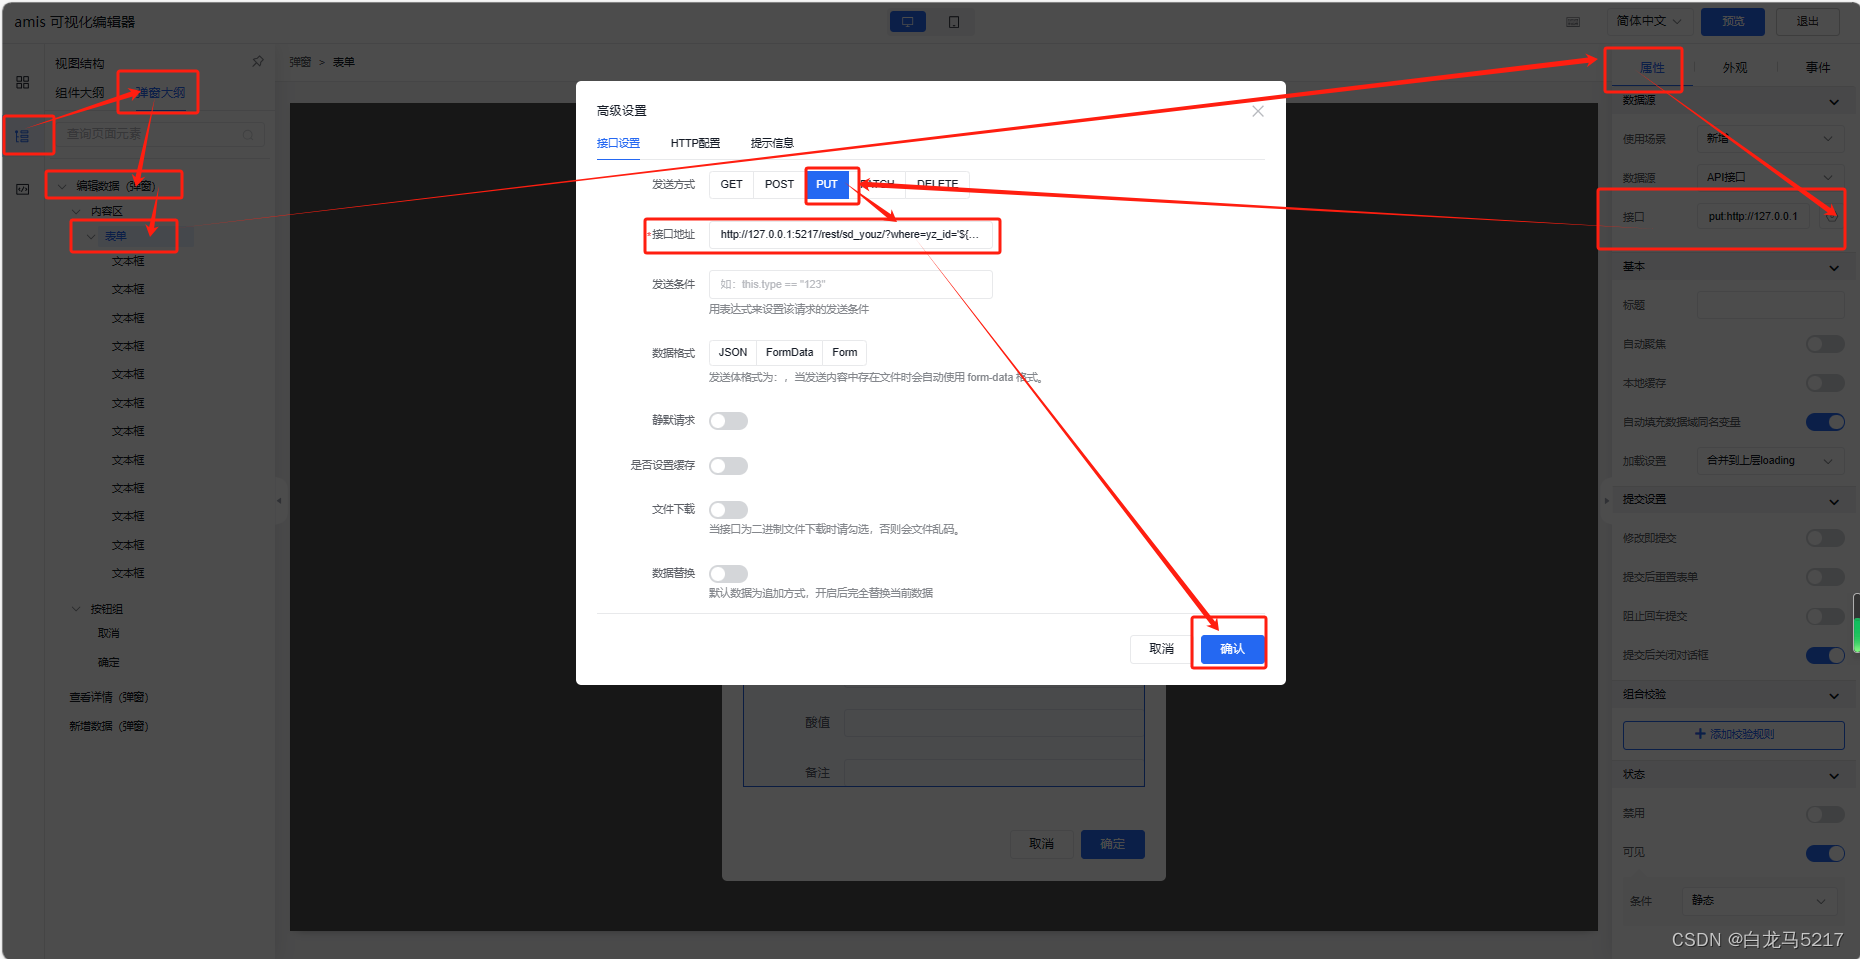This screenshot has width=1860, height=959.
Task: Click the 退出 button
Action: click(x=1808, y=21)
